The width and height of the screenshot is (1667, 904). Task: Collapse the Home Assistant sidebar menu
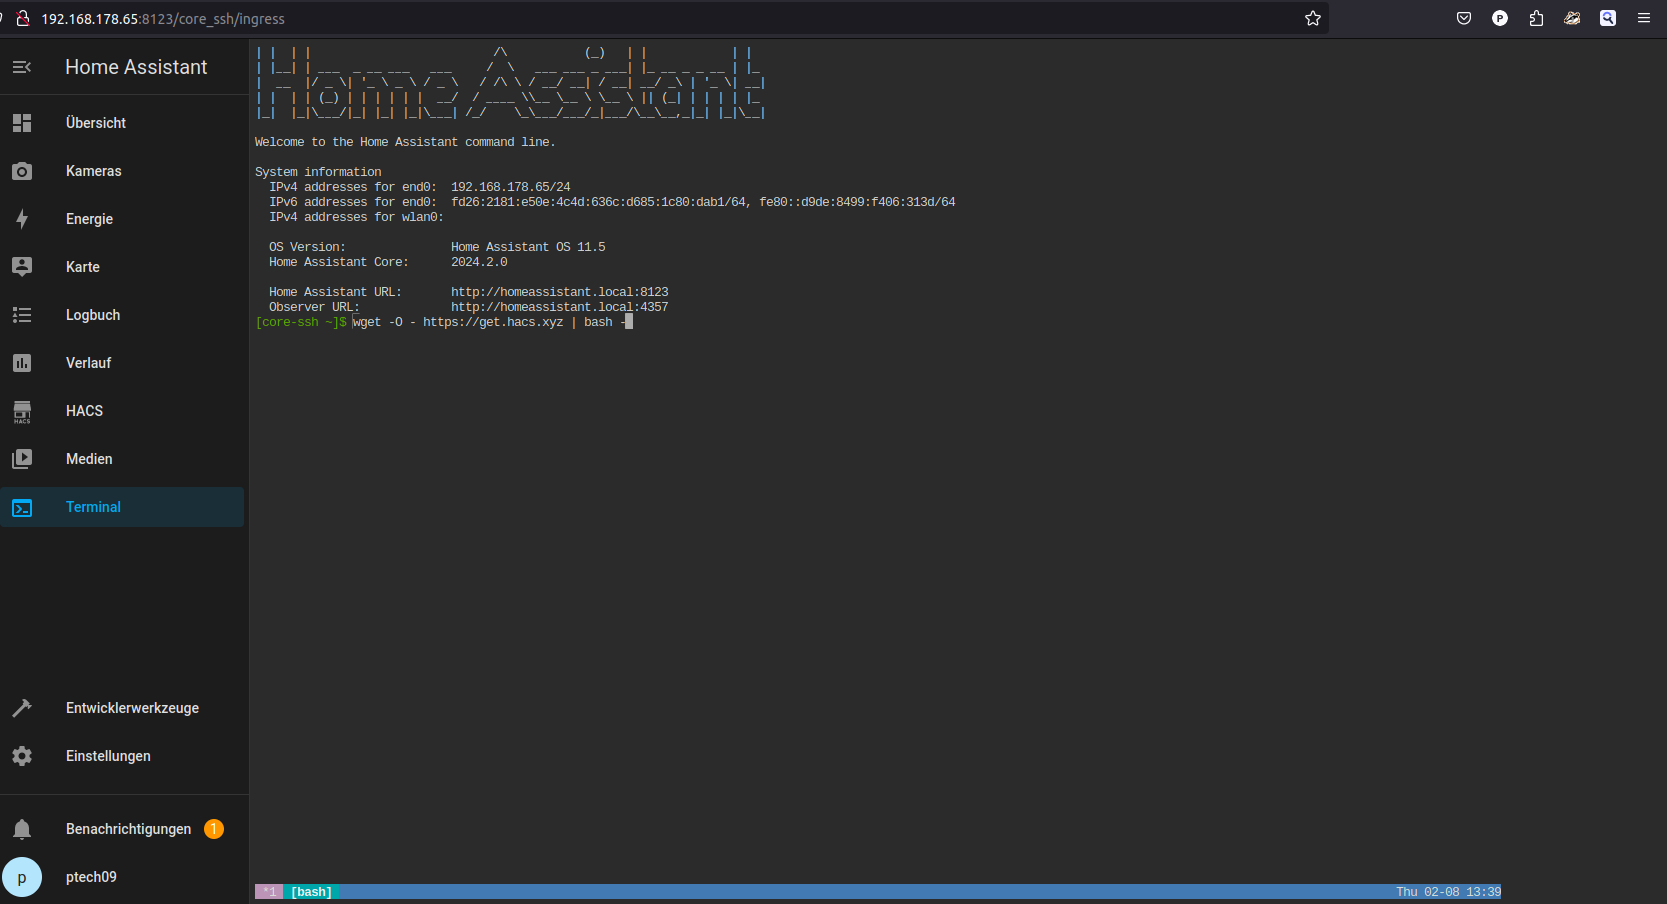pyautogui.click(x=22, y=67)
